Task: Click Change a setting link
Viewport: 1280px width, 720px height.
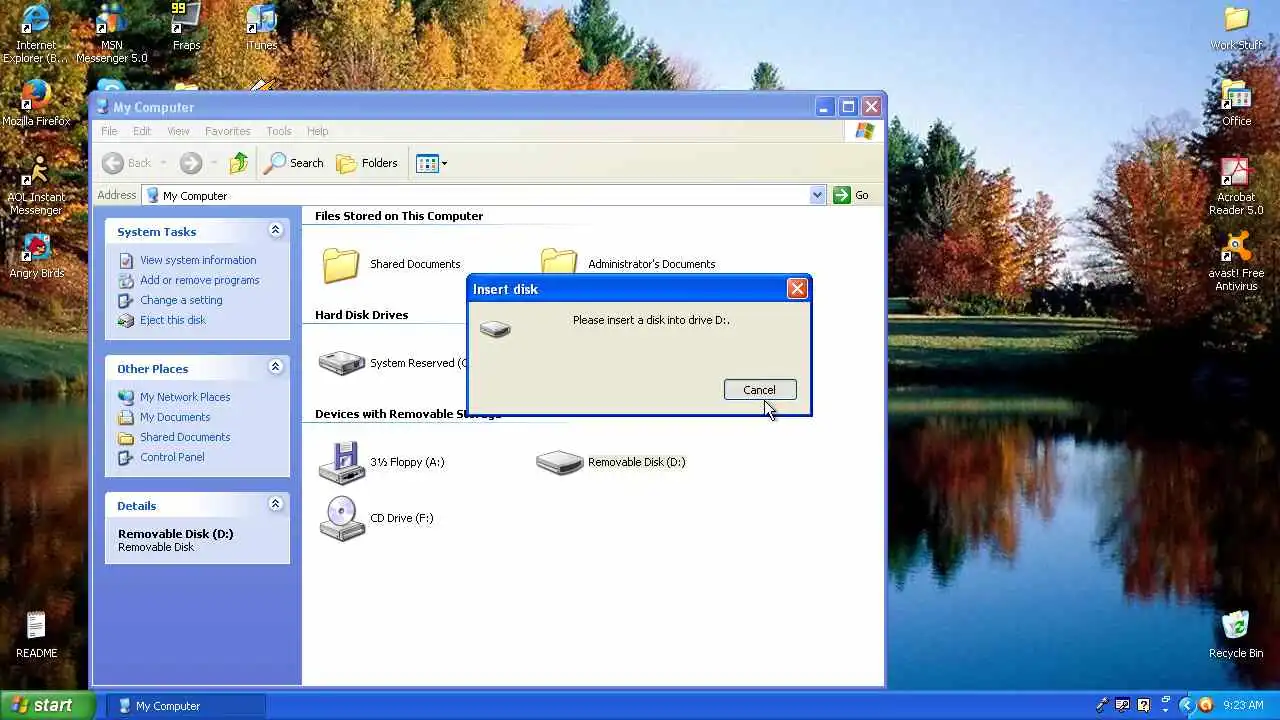Action: [x=181, y=300]
